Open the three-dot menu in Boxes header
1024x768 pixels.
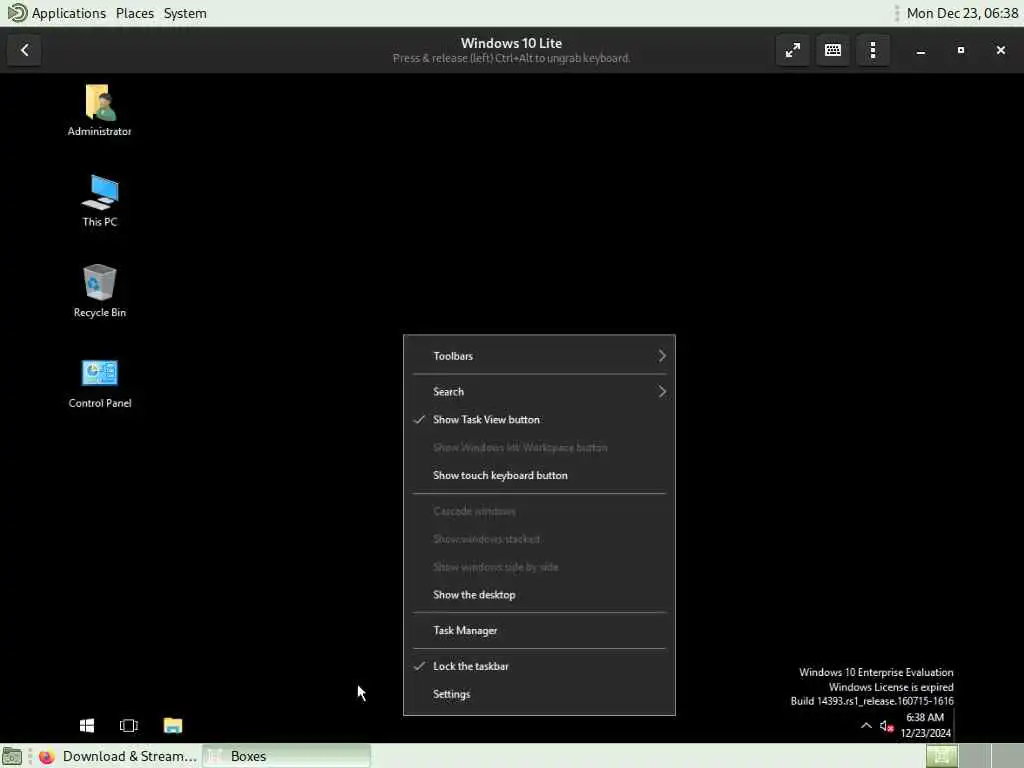click(x=872, y=50)
